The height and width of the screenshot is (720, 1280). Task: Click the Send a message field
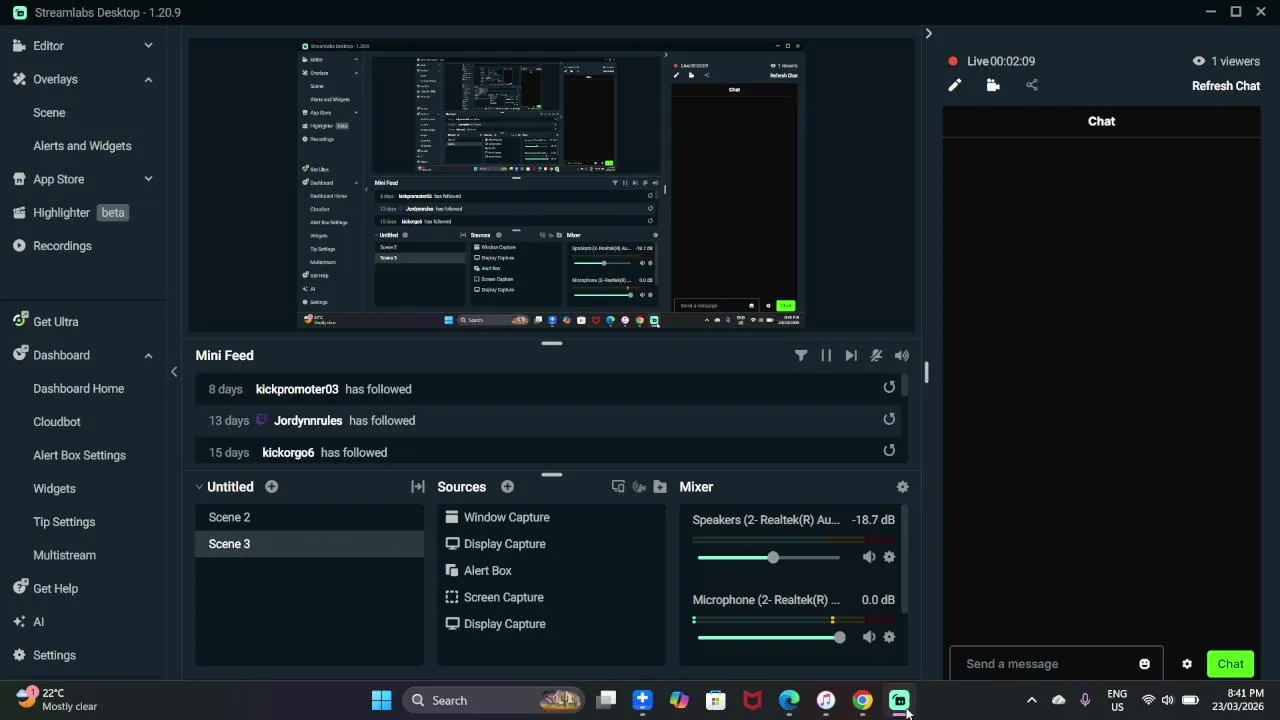pyautogui.click(x=1056, y=664)
